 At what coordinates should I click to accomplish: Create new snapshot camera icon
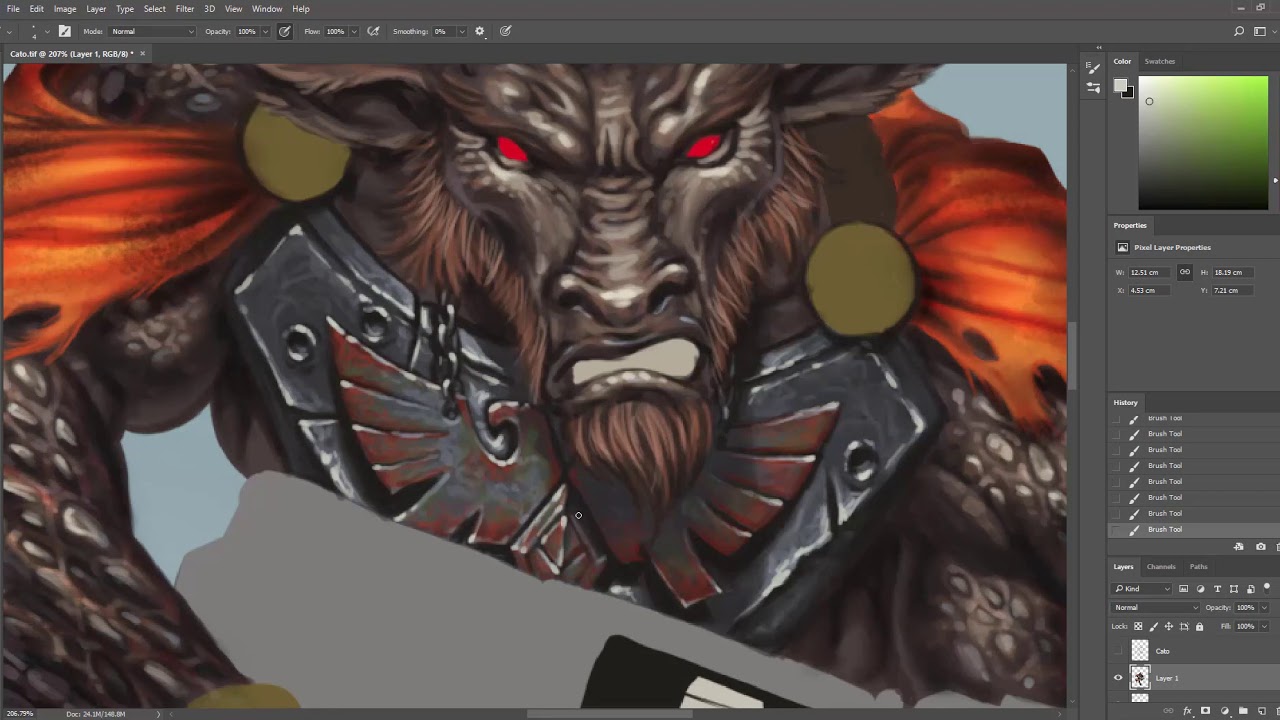[x=1260, y=547]
